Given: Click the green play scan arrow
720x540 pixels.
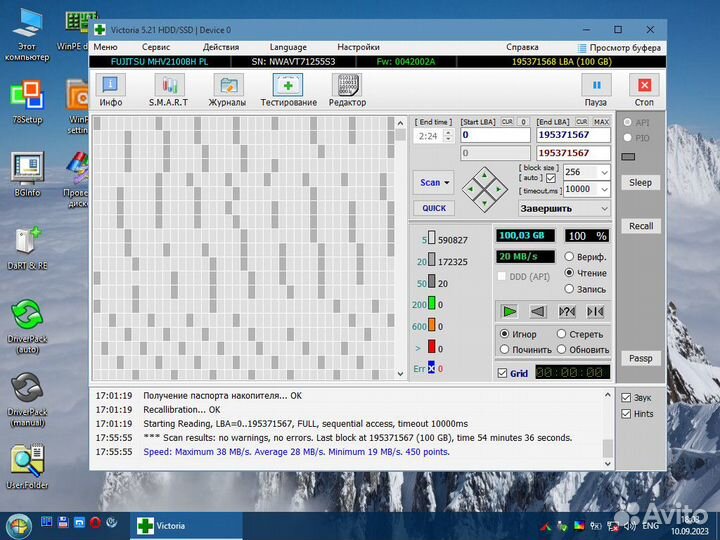Looking at the screenshot, I should [510, 311].
